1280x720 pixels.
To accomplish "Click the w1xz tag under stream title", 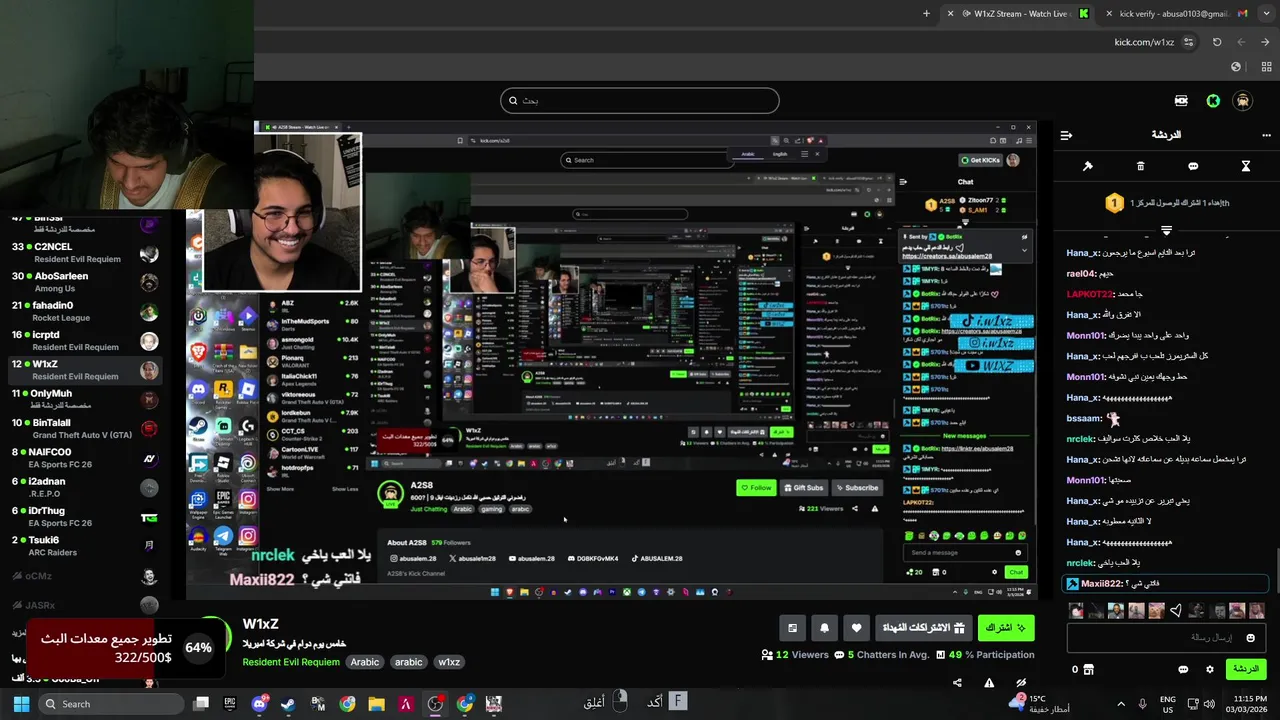I will (x=449, y=662).
